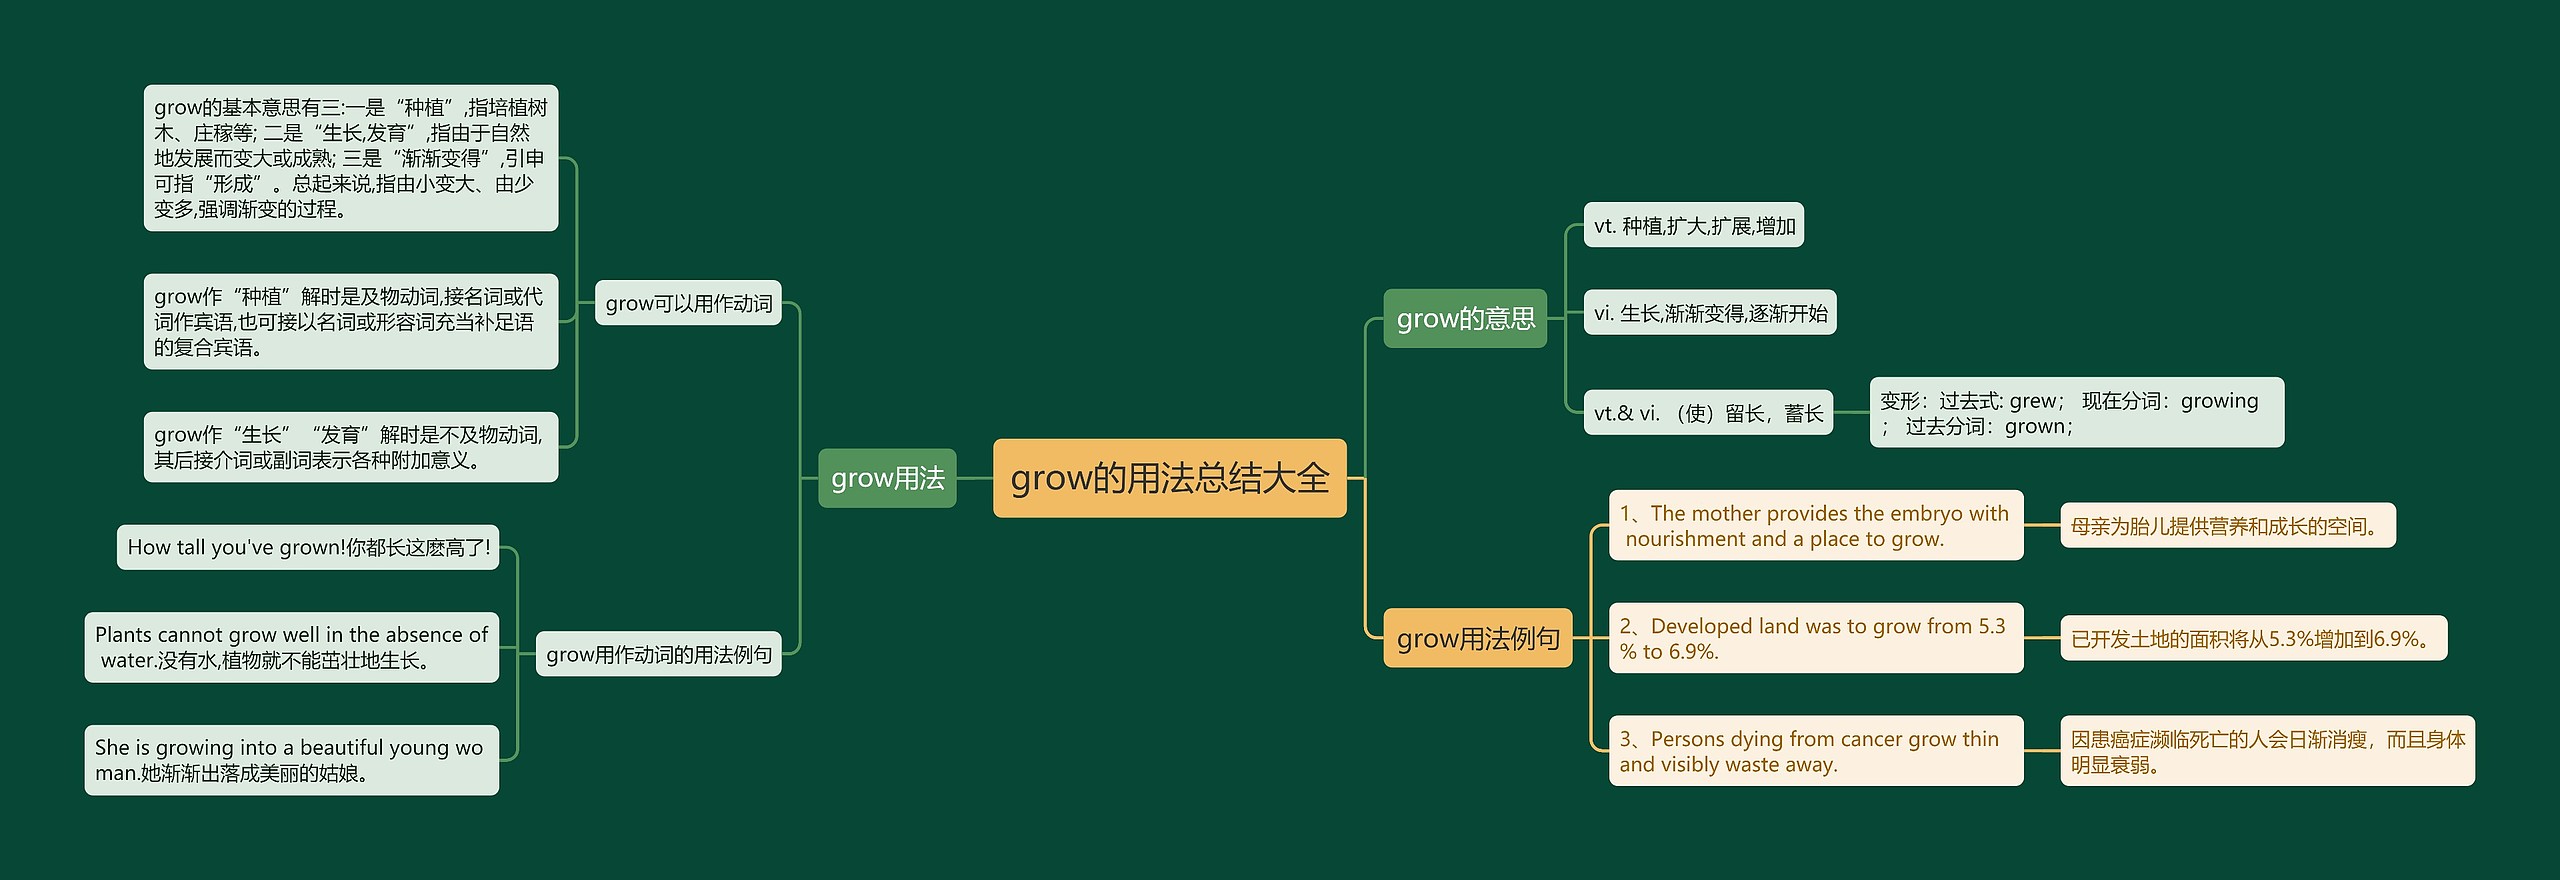Image resolution: width=2560 pixels, height=880 pixels.
Task: Select the 'Plants cannot grow well' example node
Action: (291, 647)
